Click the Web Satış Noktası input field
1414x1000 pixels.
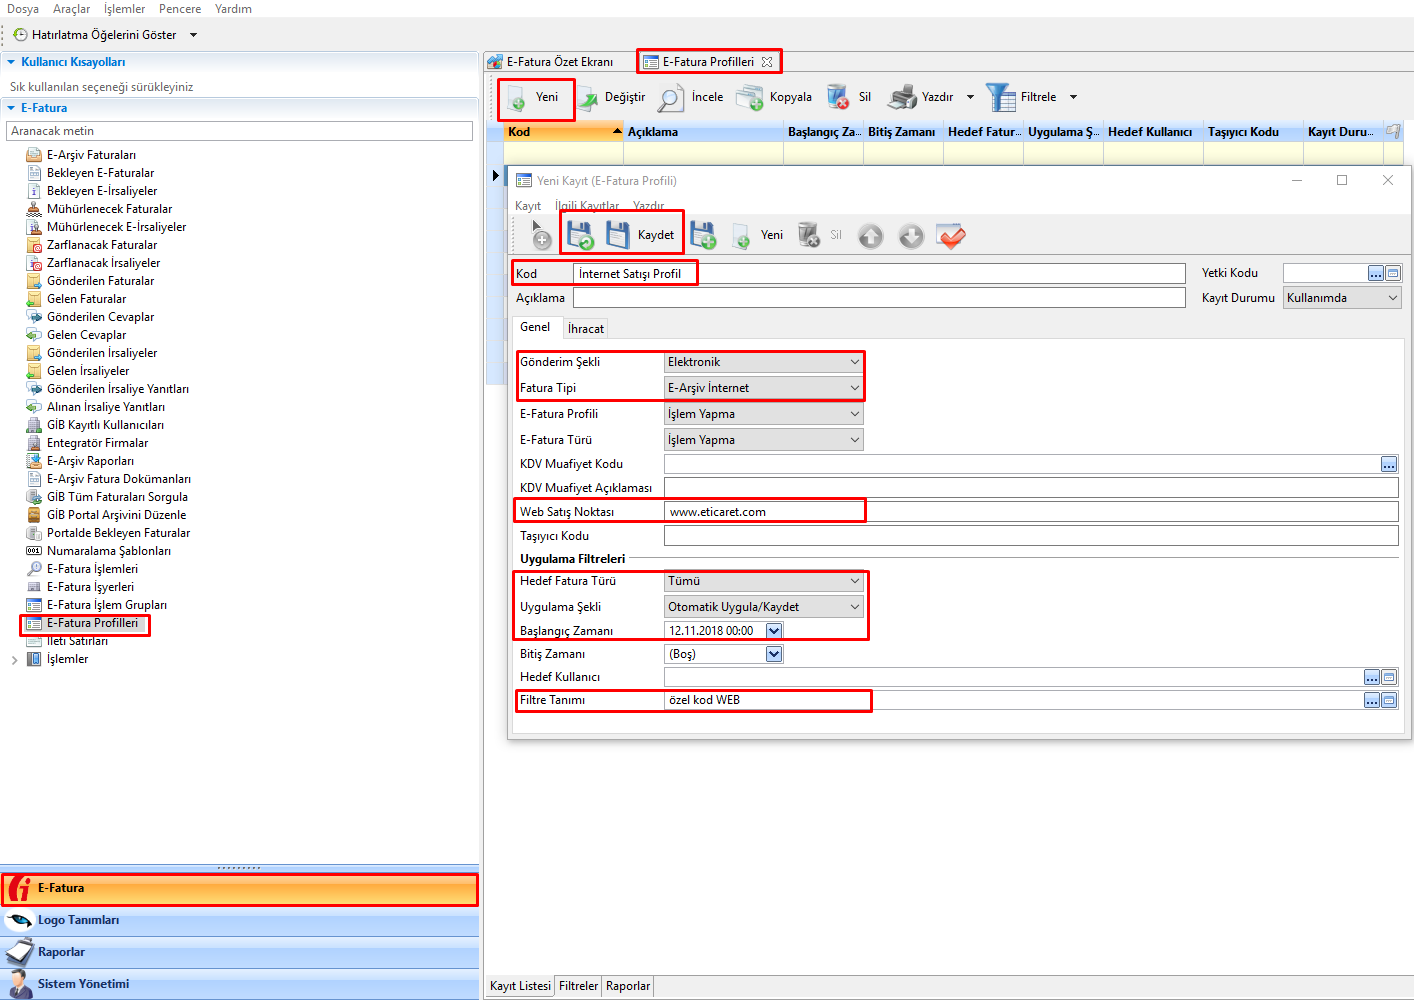coord(1030,512)
